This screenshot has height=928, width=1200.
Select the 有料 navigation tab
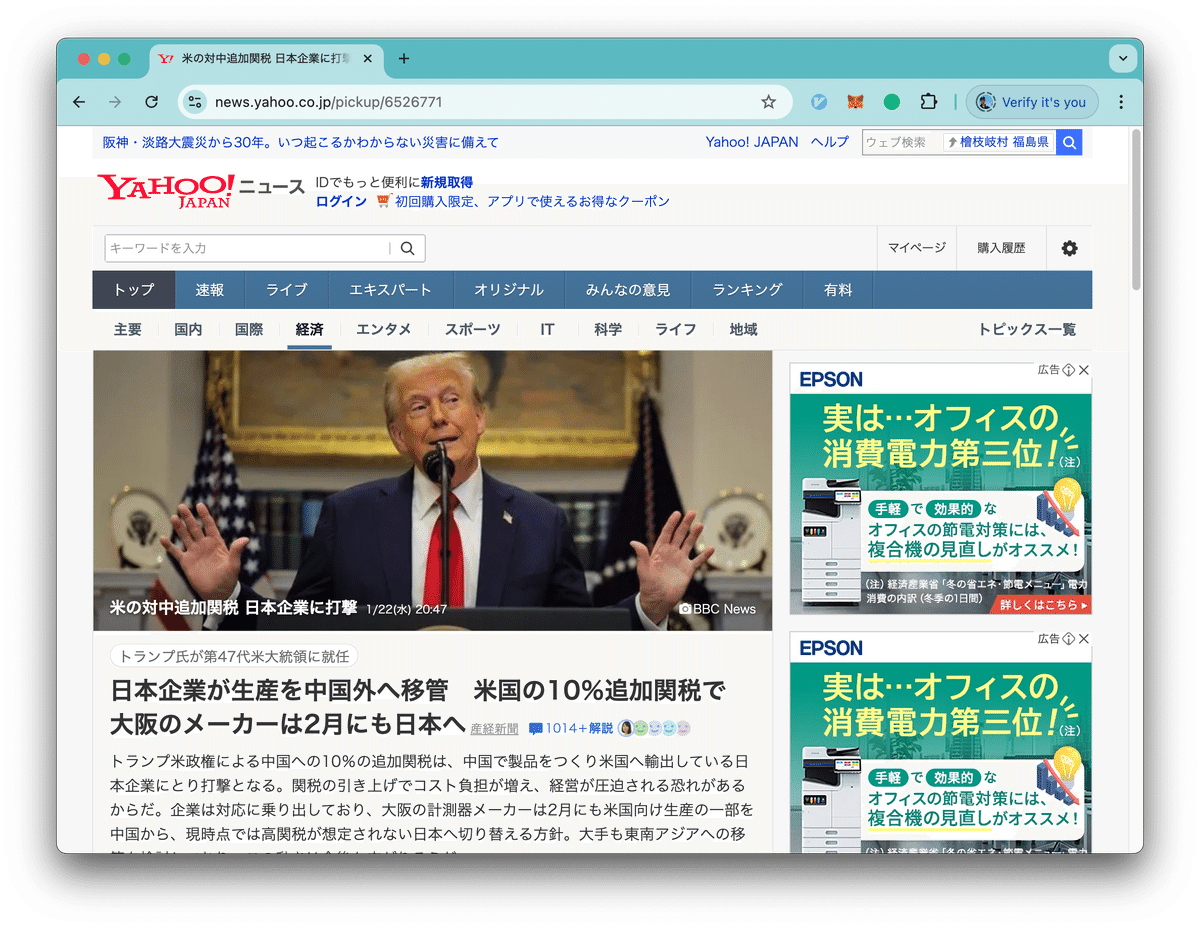(x=838, y=290)
